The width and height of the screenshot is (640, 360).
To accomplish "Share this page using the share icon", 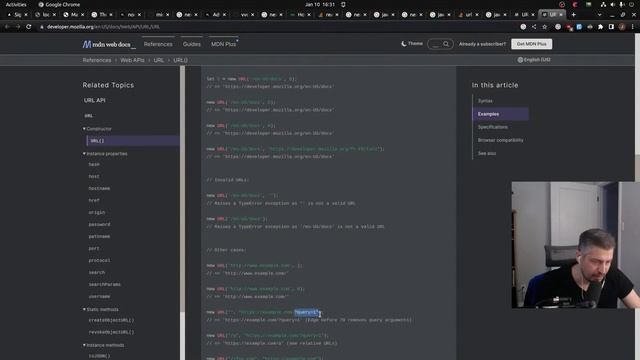I will pyautogui.click(x=534, y=27).
